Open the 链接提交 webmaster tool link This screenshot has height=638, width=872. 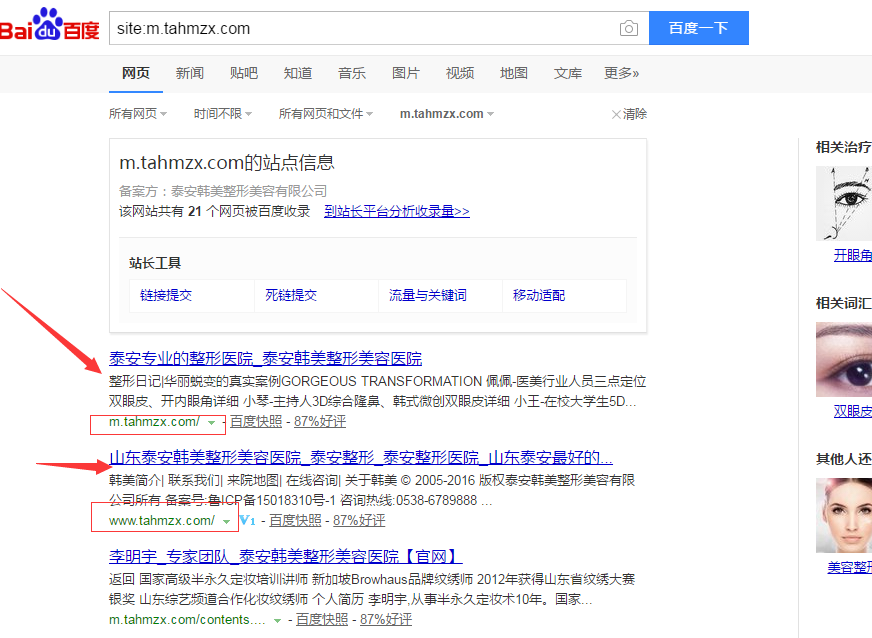click(166, 295)
